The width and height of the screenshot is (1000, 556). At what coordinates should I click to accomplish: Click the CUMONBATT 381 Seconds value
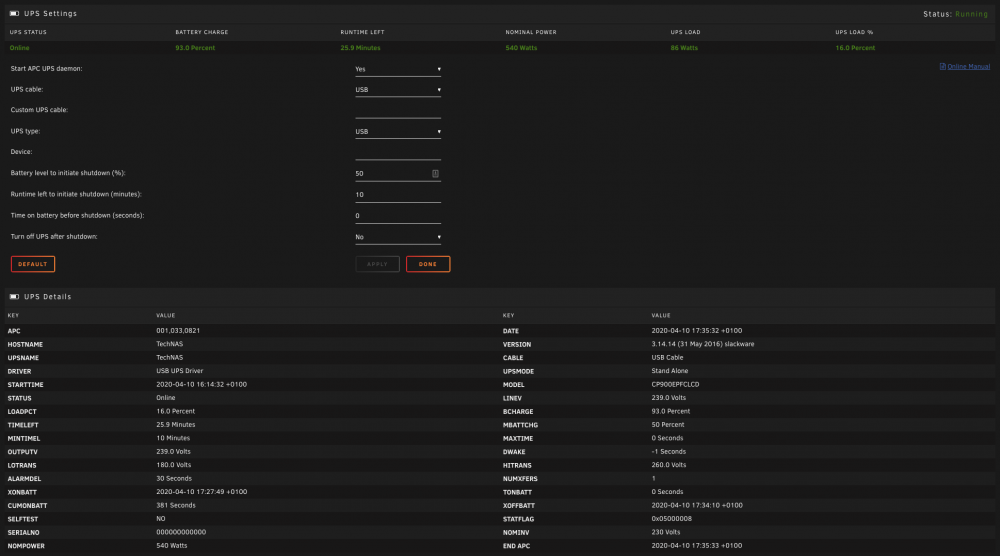click(176, 505)
